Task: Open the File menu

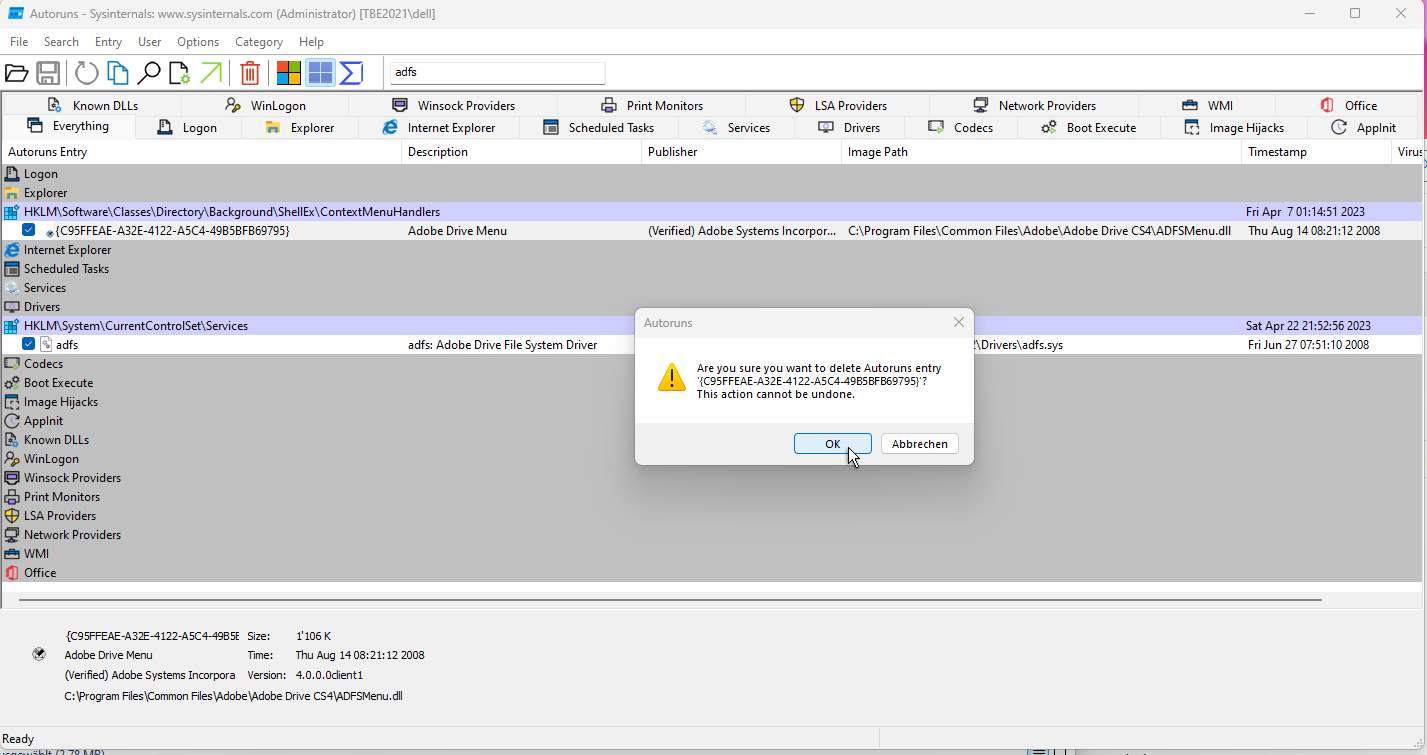Action: tap(19, 42)
